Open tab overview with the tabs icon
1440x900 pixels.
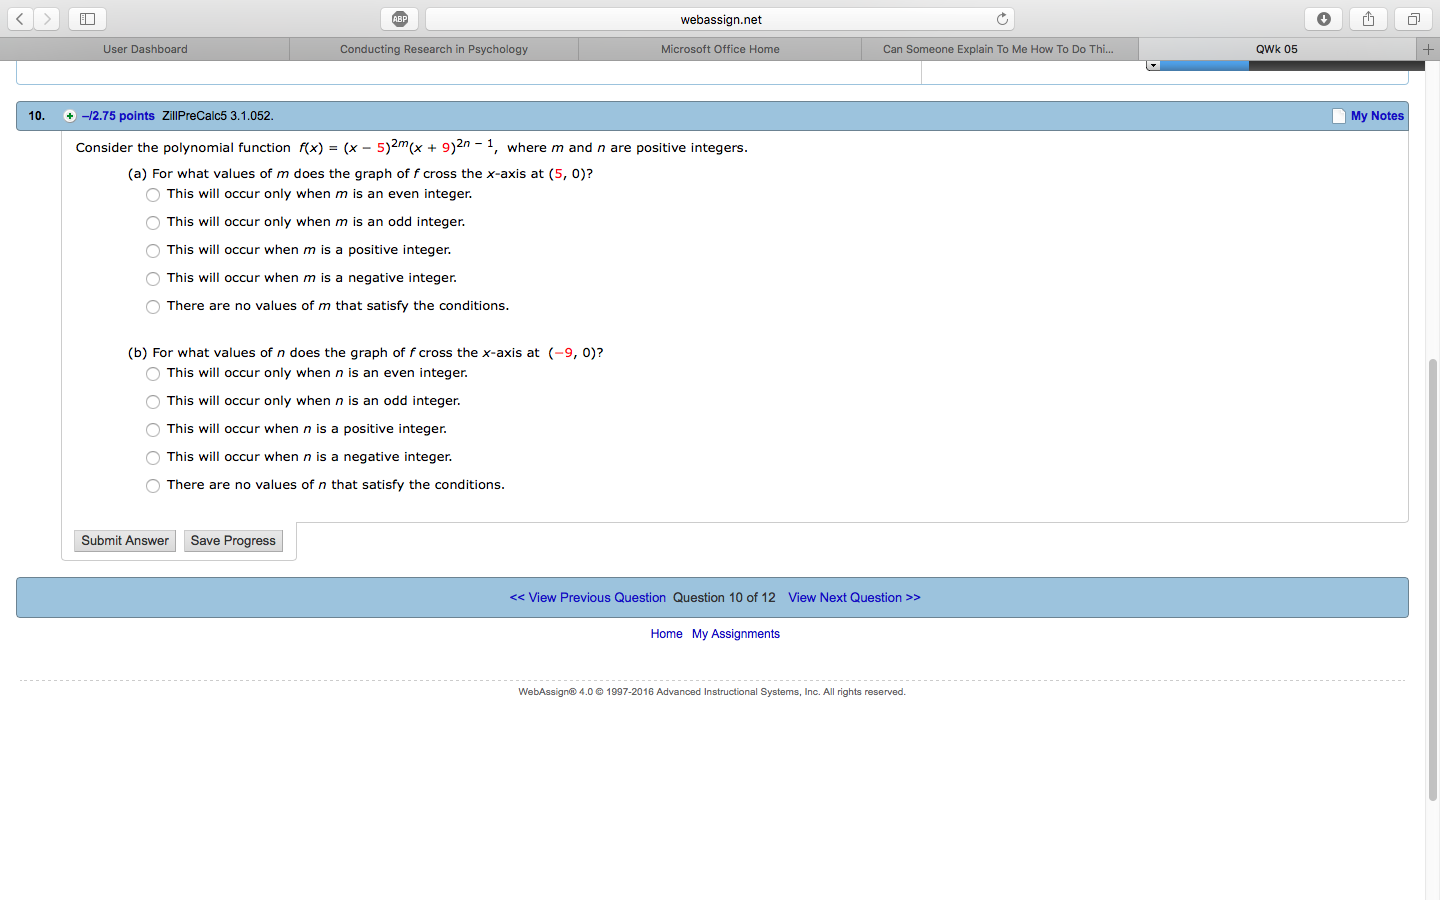pyautogui.click(x=1412, y=18)
